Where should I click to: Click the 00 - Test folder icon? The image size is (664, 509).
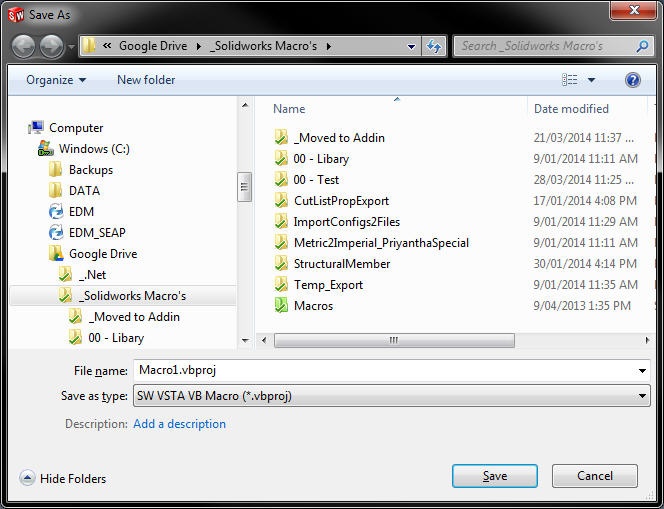281,179
